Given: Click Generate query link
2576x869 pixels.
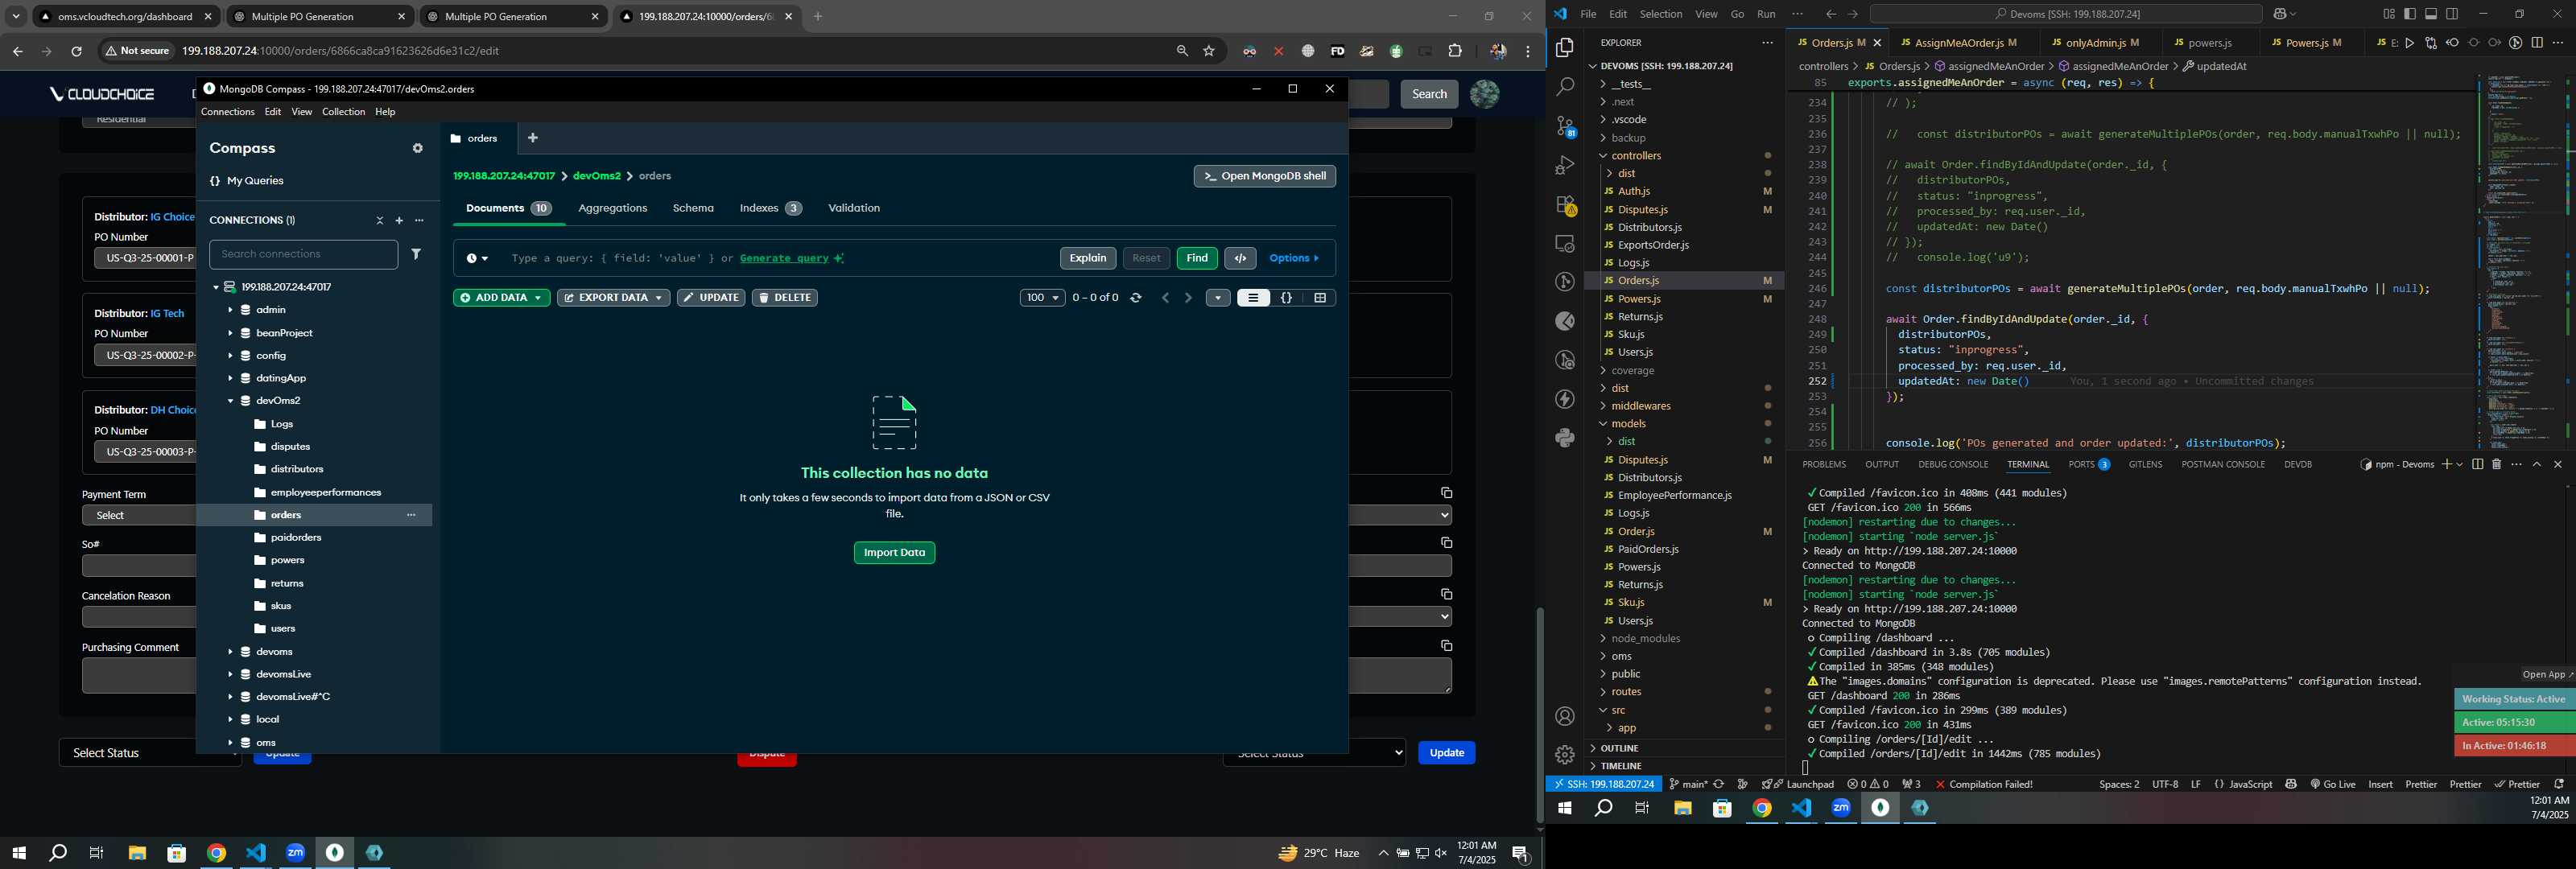Looking at the screenshot, I should (x=784, y=258).
